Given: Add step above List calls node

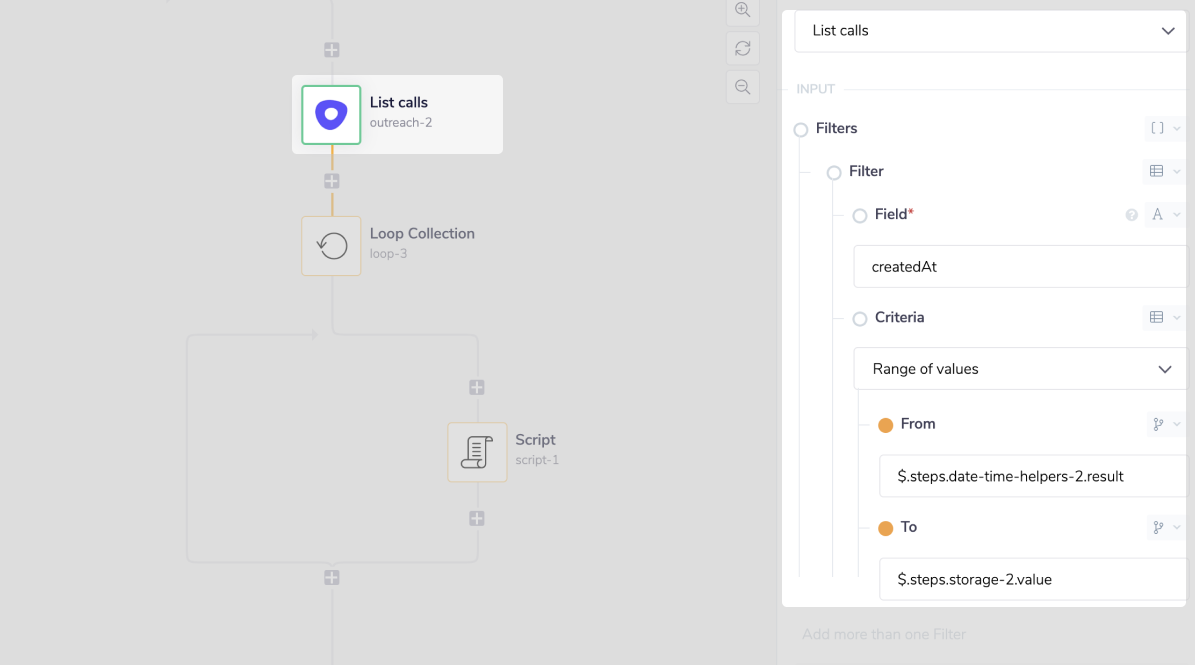Looking at the screenshot, I should [331, 50].
